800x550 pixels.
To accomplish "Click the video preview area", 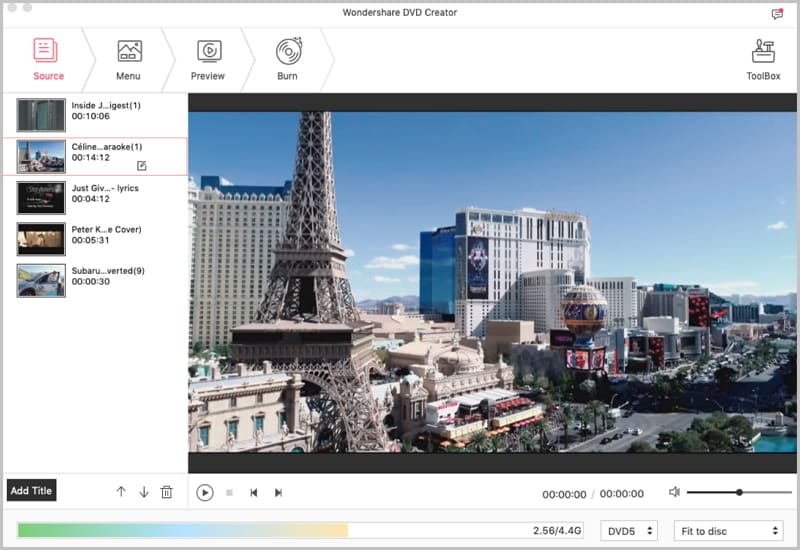I will coord(492,282).
